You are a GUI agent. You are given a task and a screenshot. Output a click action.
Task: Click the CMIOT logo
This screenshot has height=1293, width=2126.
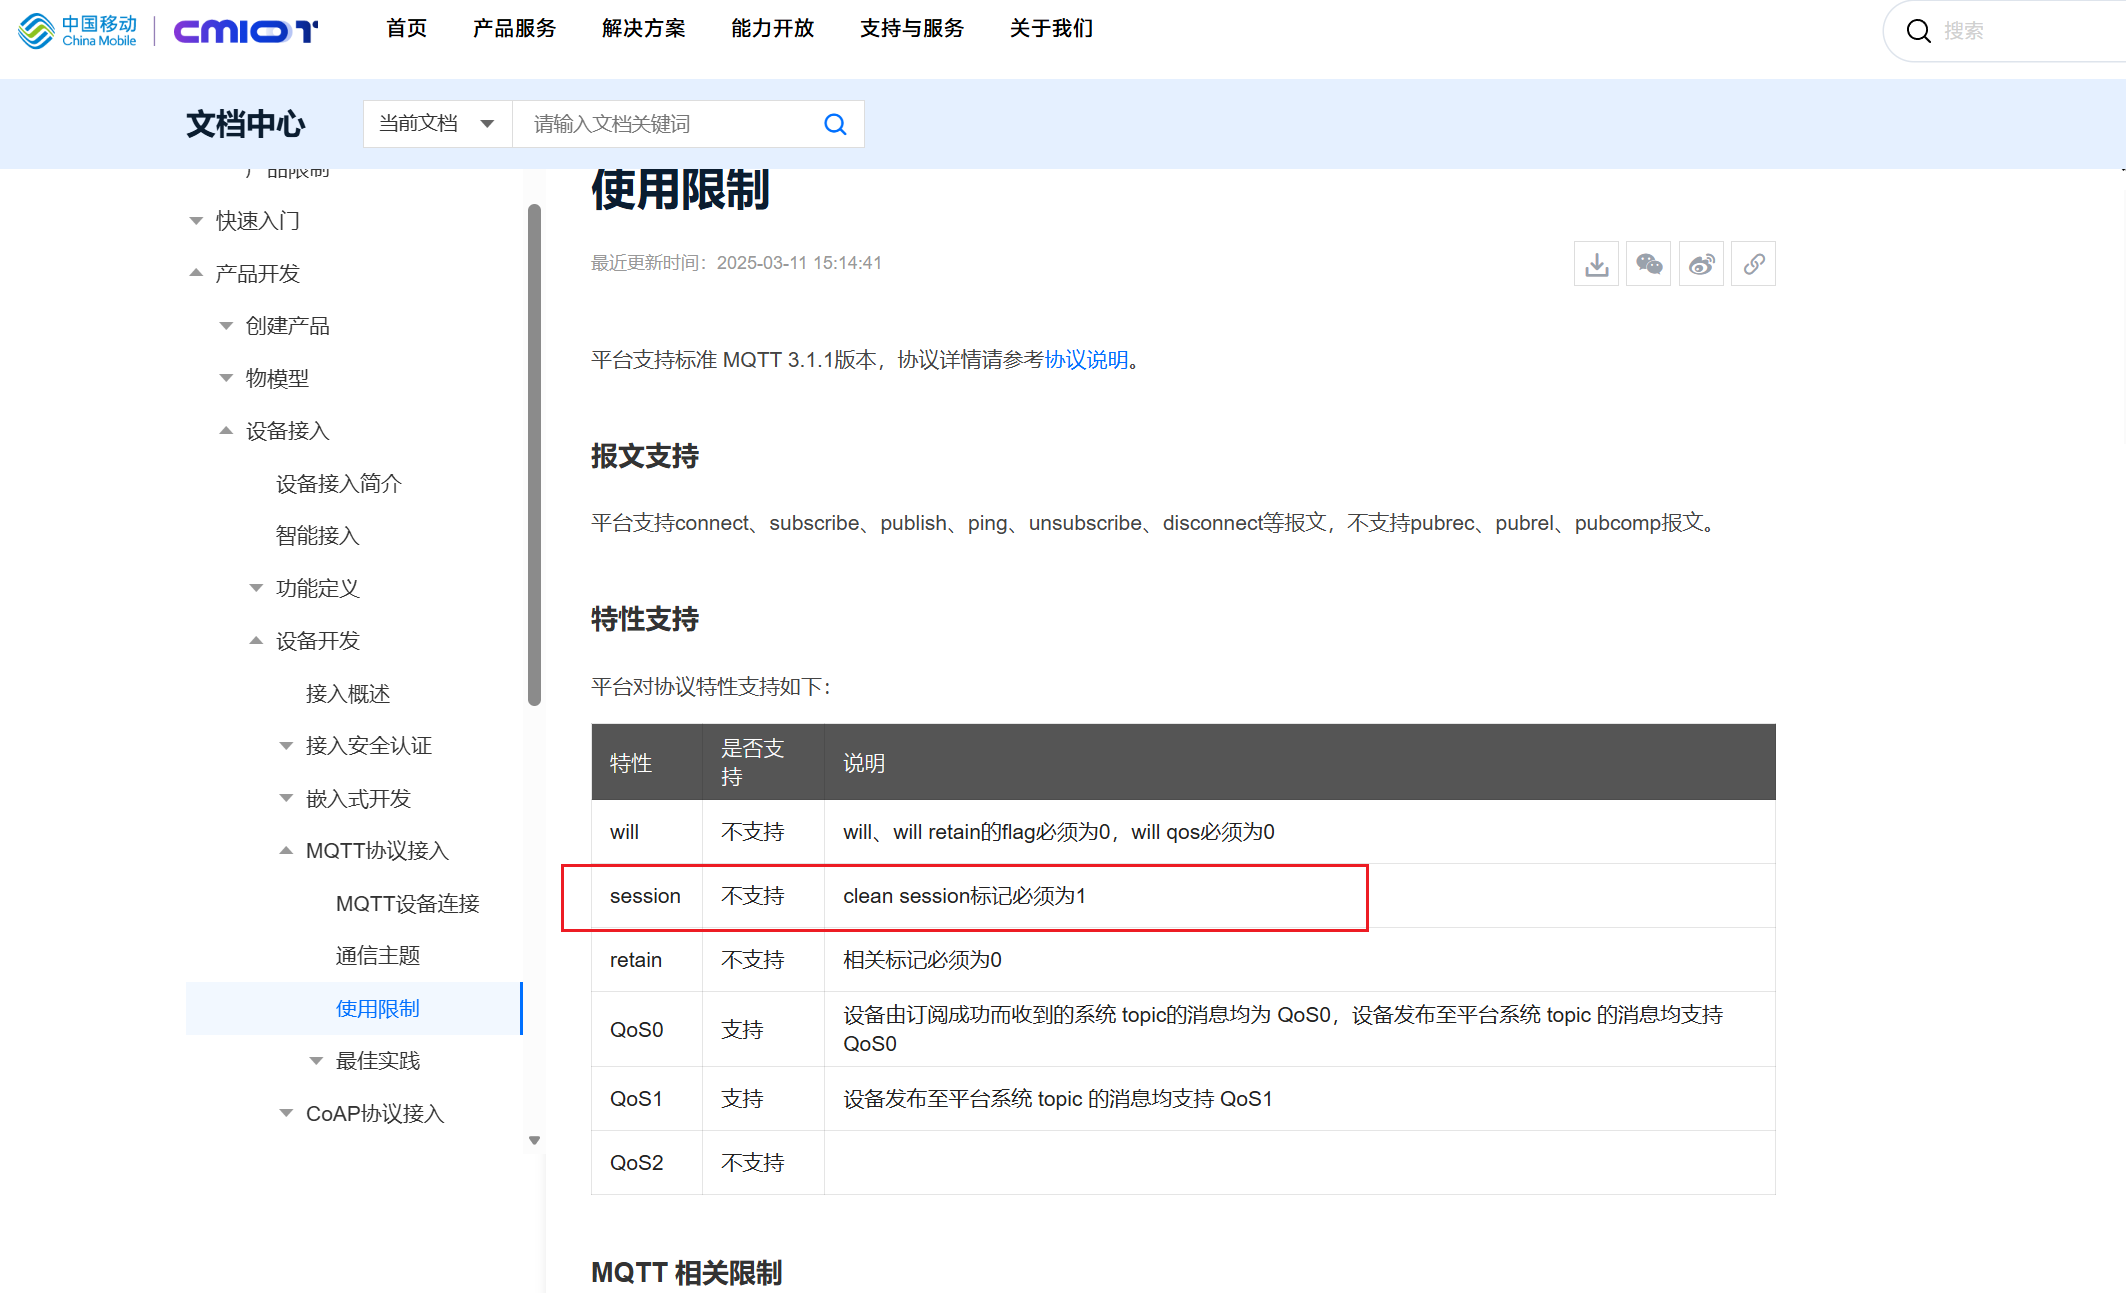pos(245,30)
